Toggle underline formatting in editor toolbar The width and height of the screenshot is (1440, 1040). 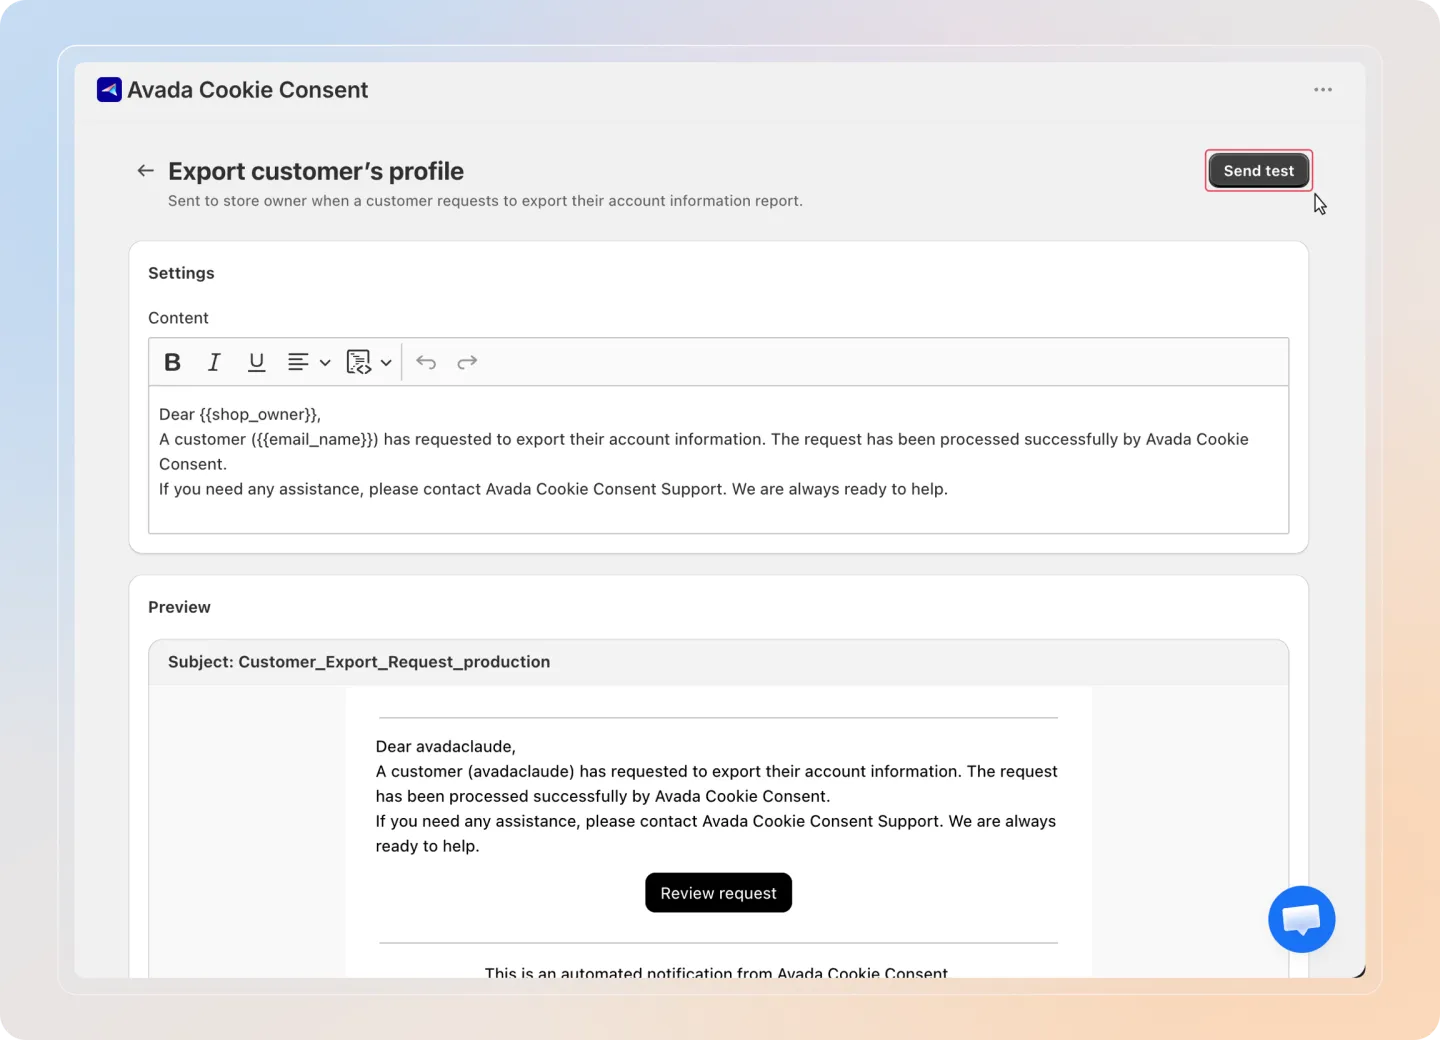point(256,362)
